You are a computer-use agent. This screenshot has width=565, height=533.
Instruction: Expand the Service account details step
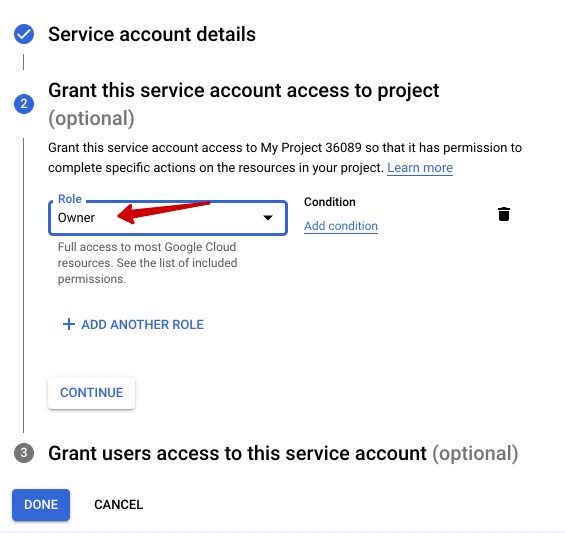pyautogui.click(x=152, y=34)
